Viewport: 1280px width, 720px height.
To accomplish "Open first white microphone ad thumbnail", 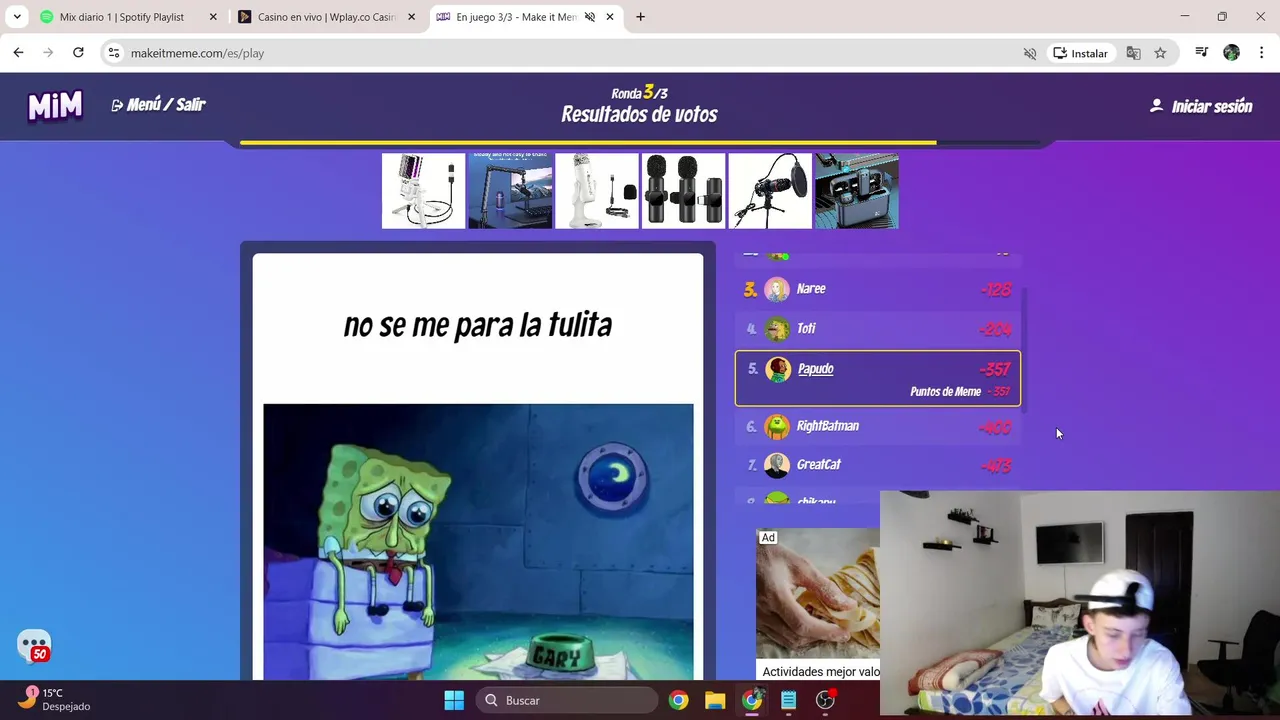I will [423, 190].
